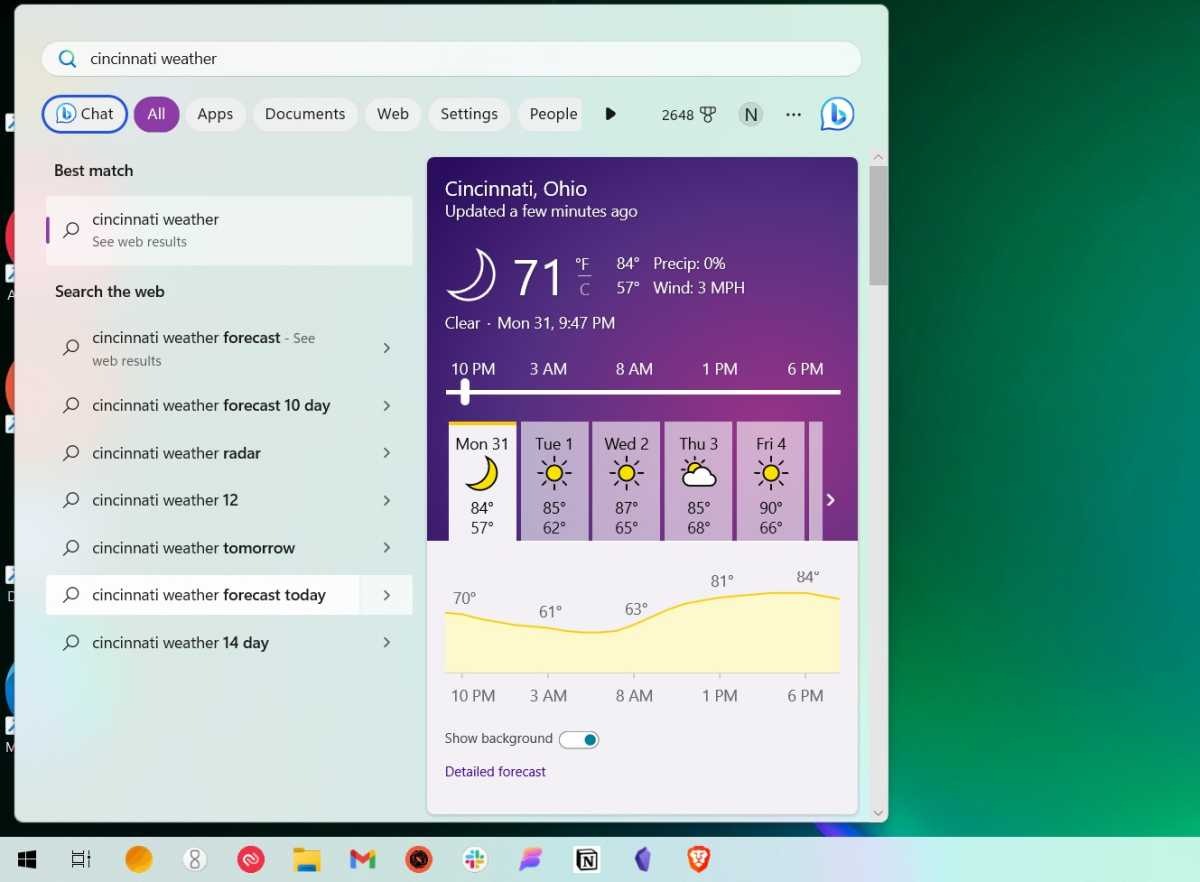Click the Microsoft Rewards points trophy icon
The height and width of the screenshot is (882, 1200).
pyautogui.click(x=708, y=114)
